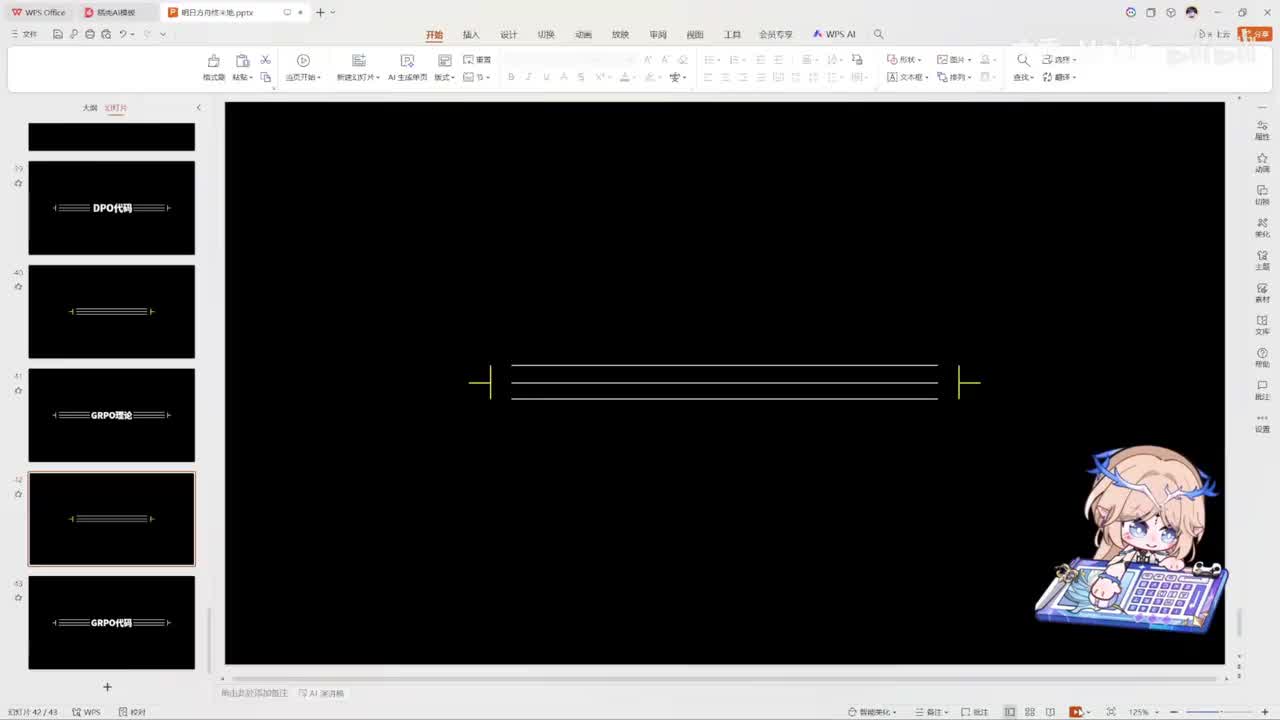Open Print Preview from quick toolbar

[106, 34]
